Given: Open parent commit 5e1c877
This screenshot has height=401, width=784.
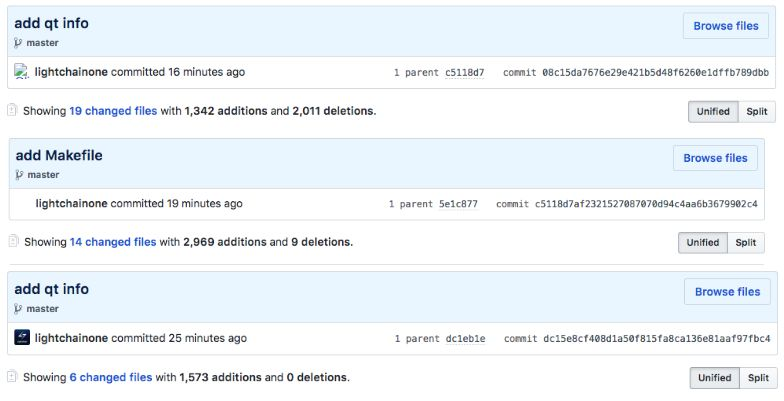Looking at the screenshot, I should [x=458, y=204].
